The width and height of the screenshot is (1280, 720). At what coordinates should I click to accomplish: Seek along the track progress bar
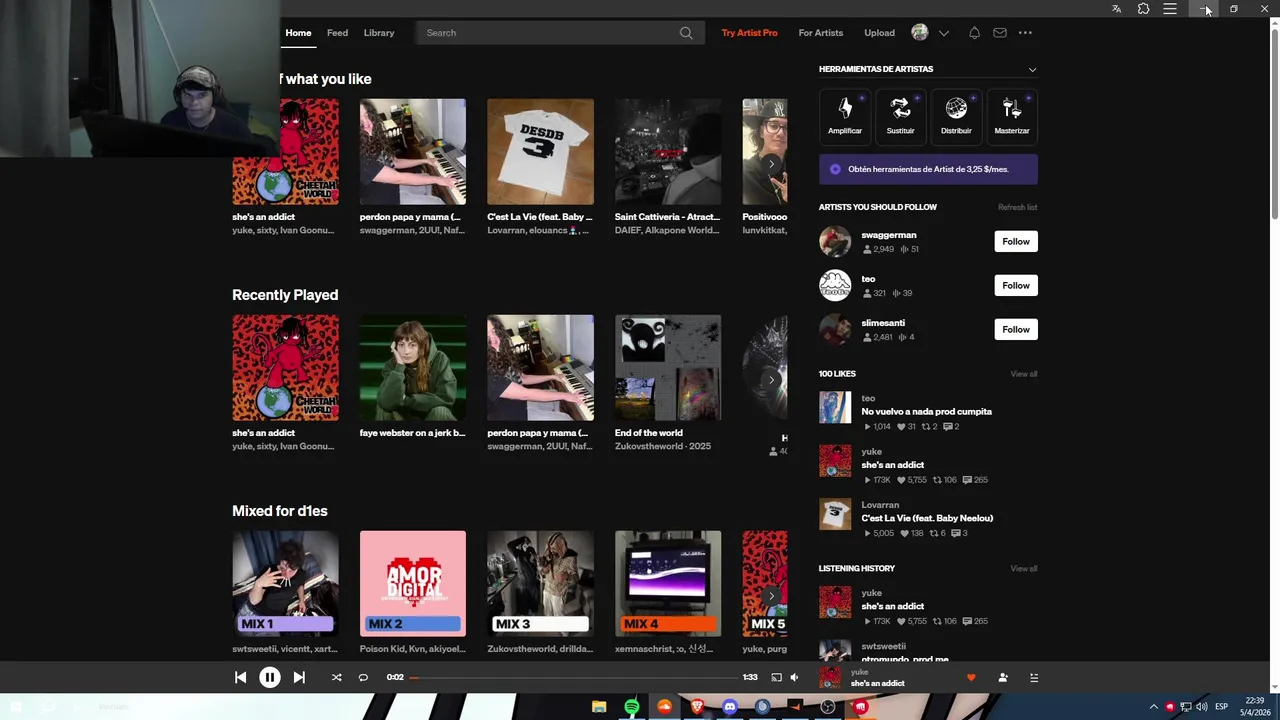(x=572, y=677)
